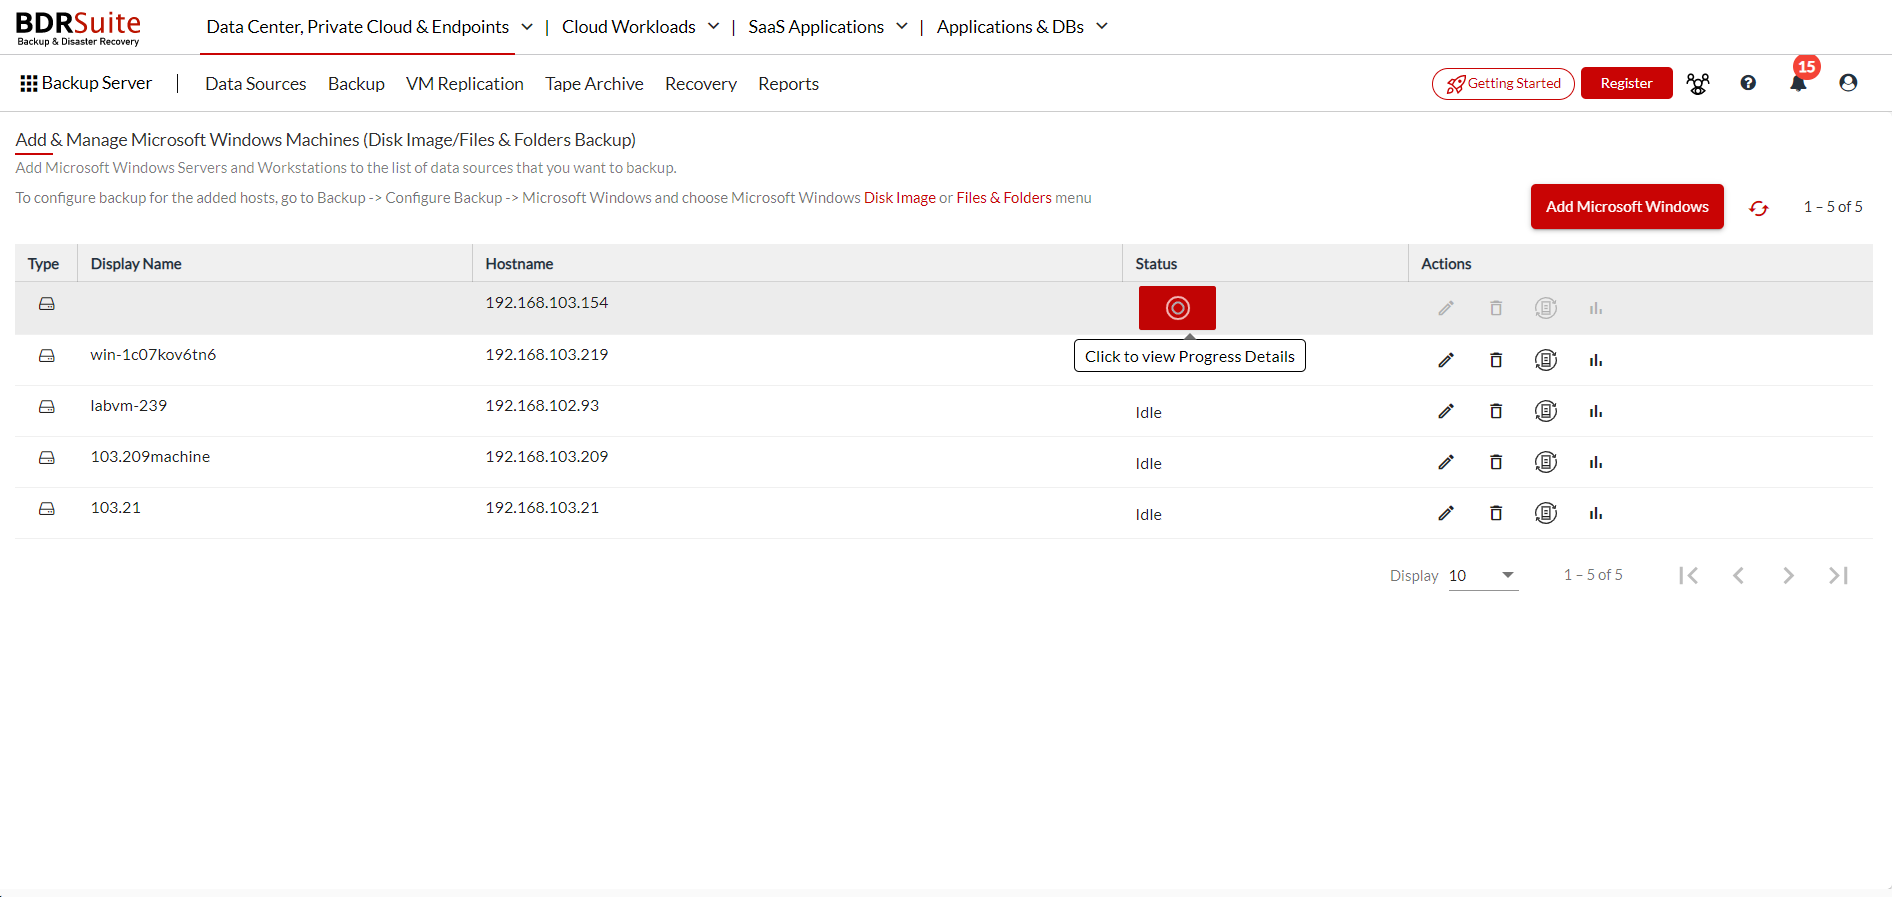Select the 103.209machine display name

(150, 457)
